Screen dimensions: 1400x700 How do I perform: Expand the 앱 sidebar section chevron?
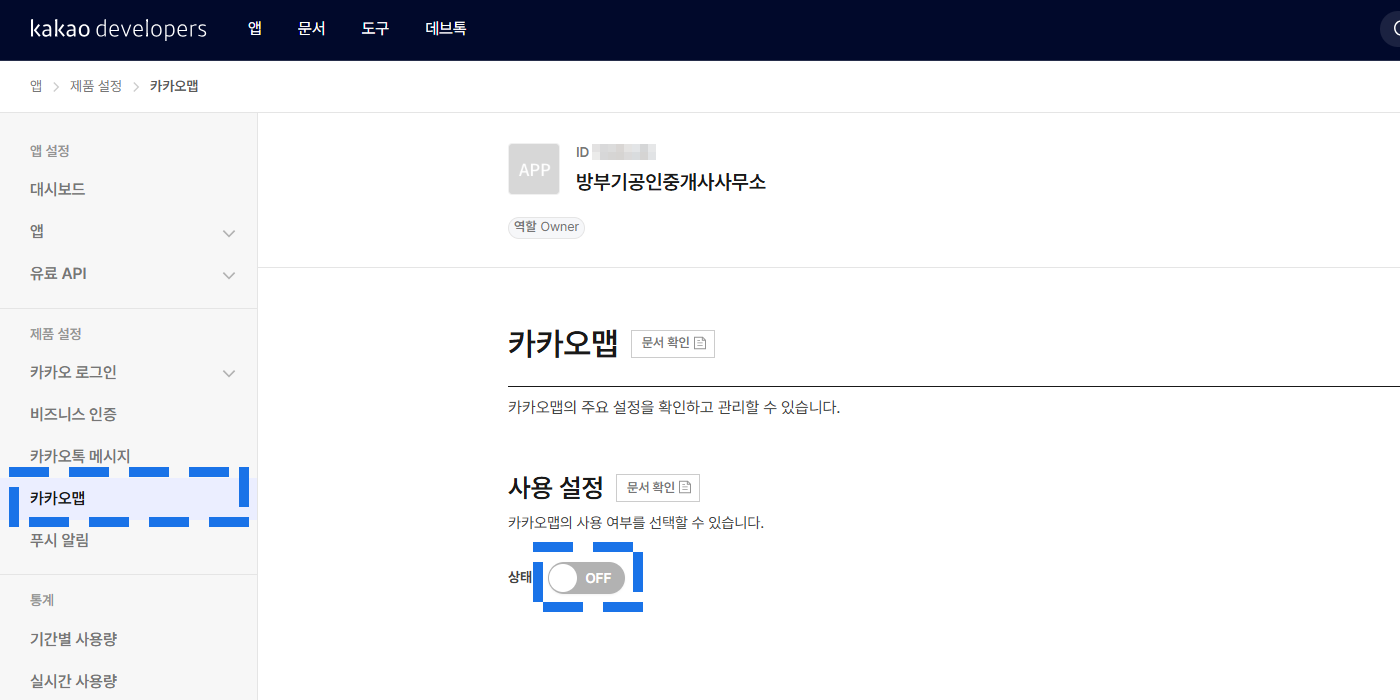pyautogui.click(x=229, y=233)
